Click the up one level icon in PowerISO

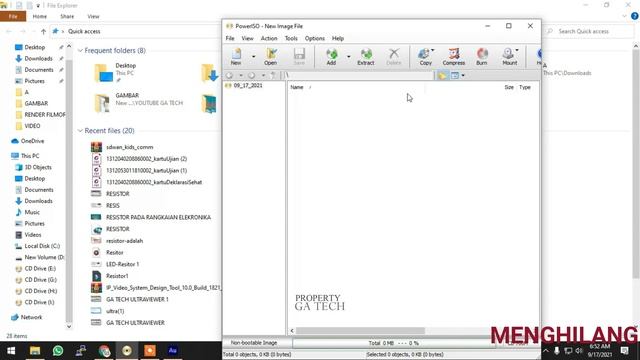273,76
